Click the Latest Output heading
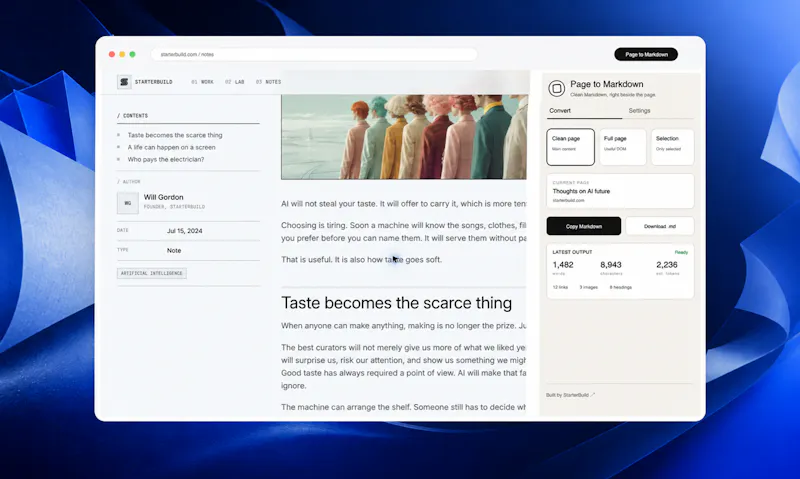Viewport: 800px width, 479px height. [572, 252]
